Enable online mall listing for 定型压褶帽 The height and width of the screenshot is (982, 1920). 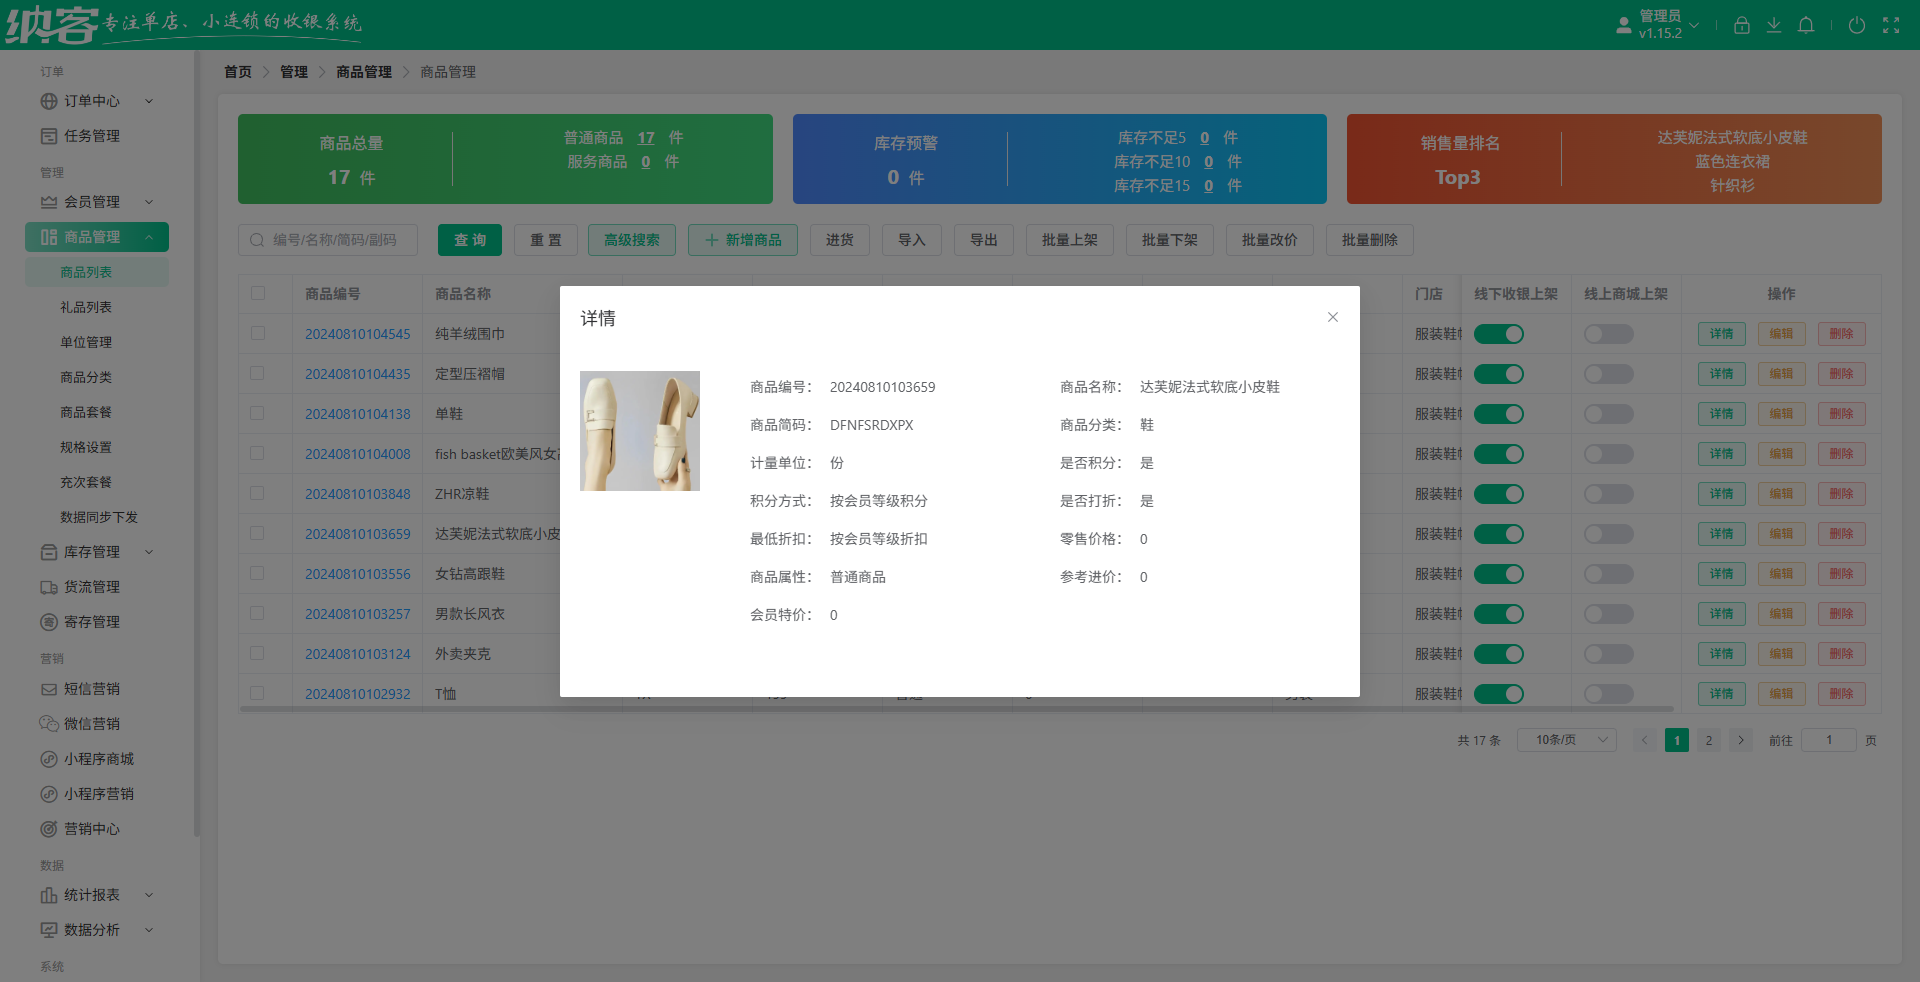click(1608, 374)
